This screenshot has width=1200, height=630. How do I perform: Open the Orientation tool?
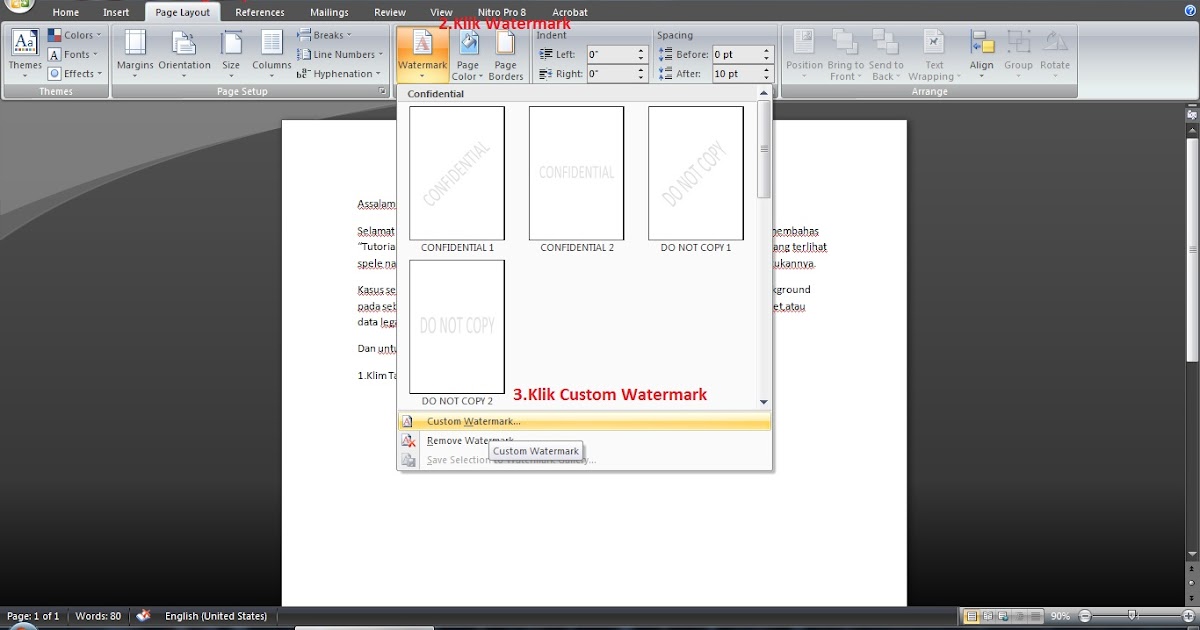point(184,52)
